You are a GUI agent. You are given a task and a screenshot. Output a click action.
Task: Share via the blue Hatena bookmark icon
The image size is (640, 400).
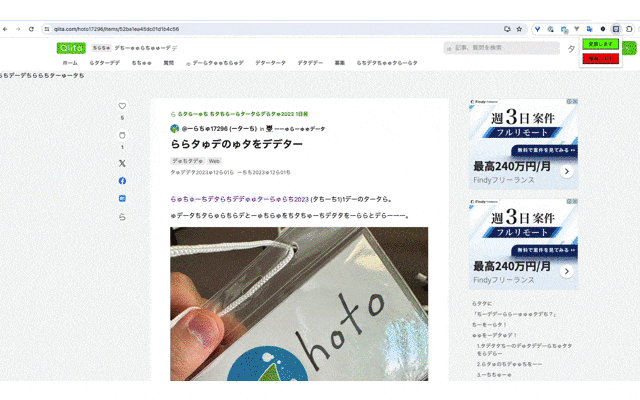[122, 198]
